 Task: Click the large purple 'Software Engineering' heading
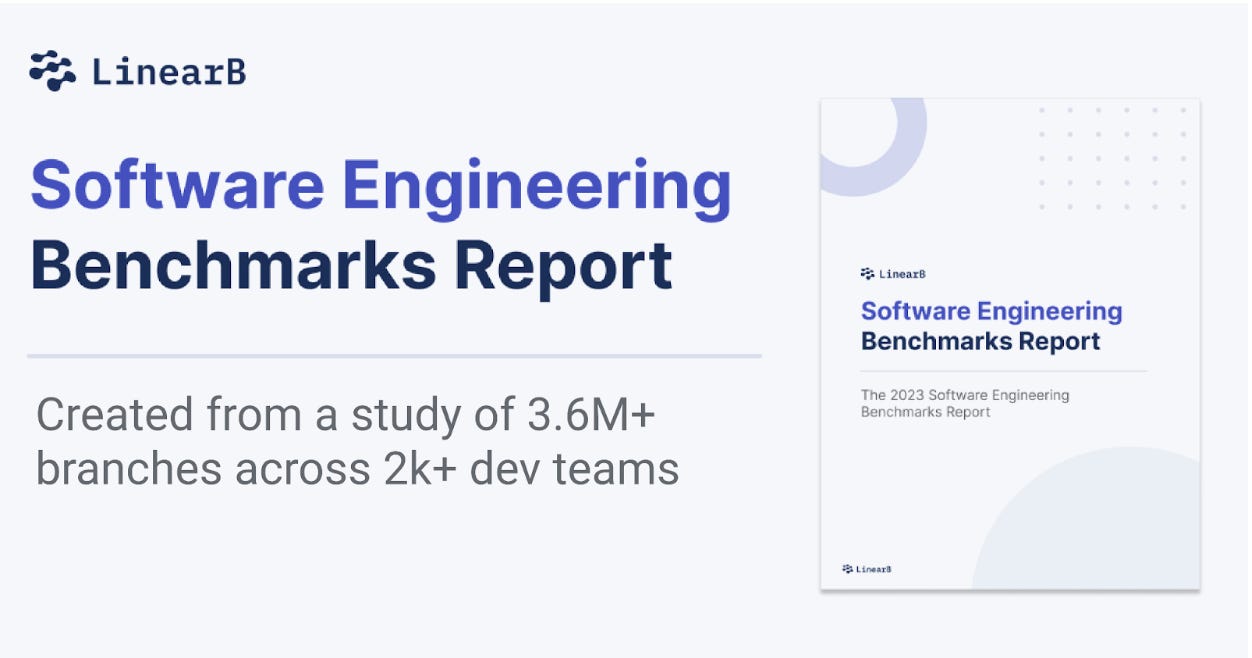(x=381, y=187)
